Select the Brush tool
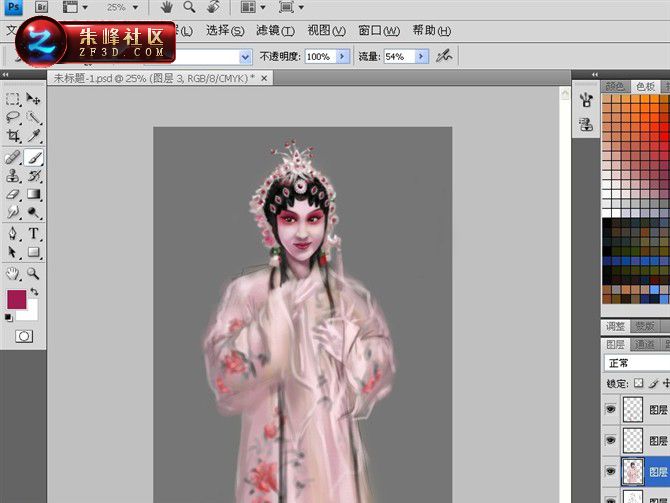Image resolution: width=670 pixels, height=503 pixels. [33, 157]
